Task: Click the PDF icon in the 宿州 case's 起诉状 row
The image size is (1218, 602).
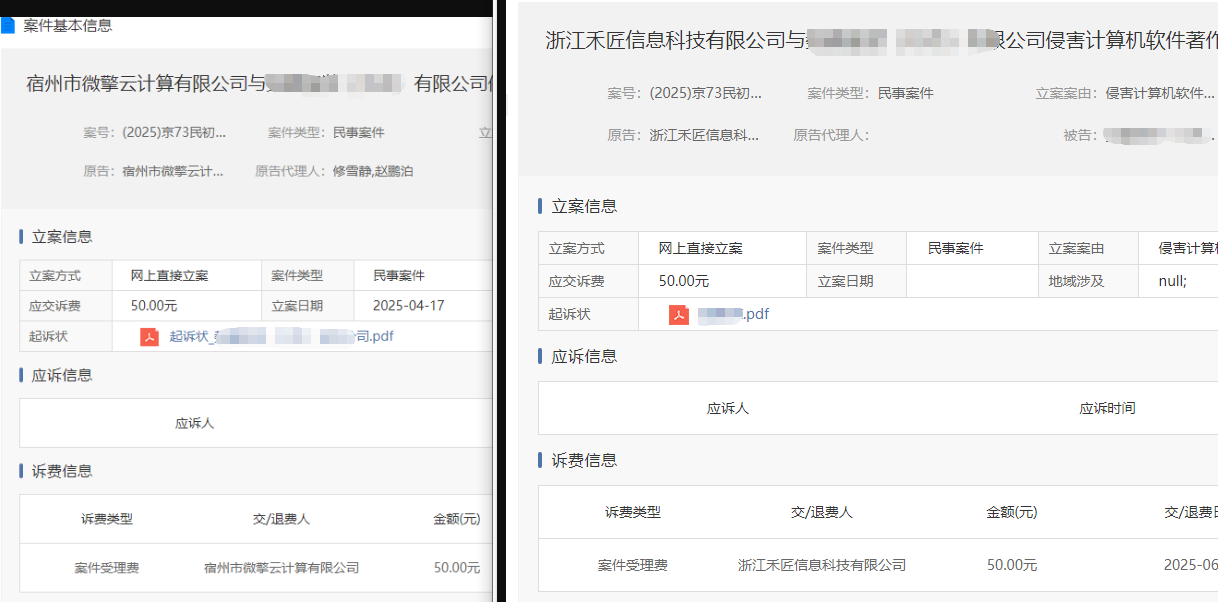Action: point(150,336)
